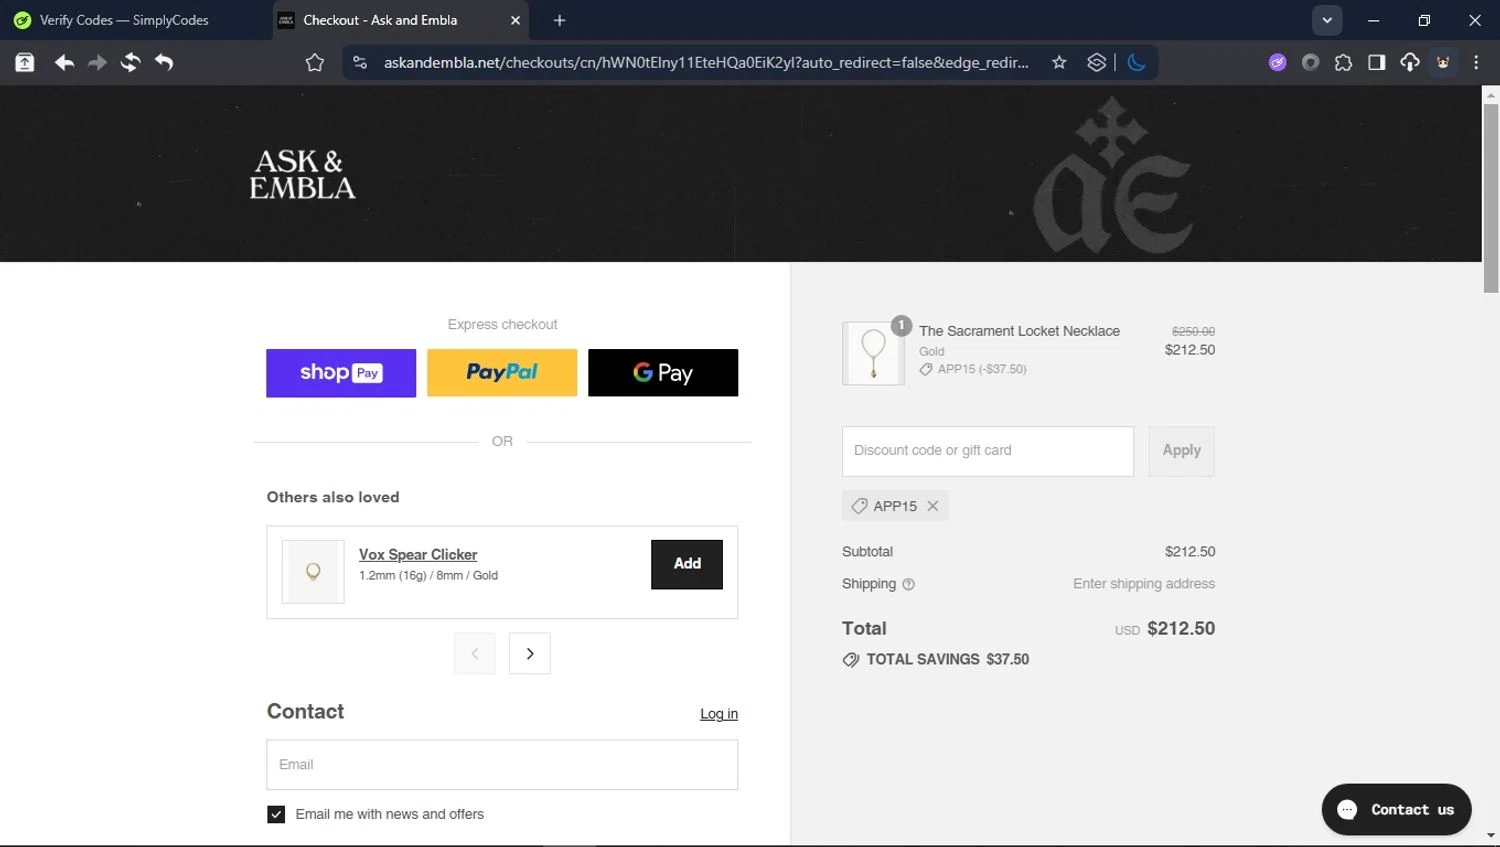Uncheck Email me with news and offers
This screenshot has height=847, width=1500.
[276, 815]
